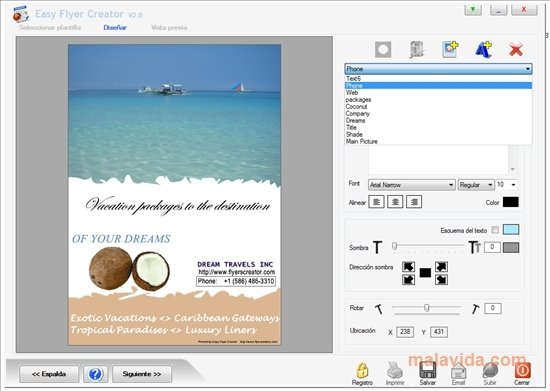Screen dimensions: 550x391
Task: Delete selected item with the red X icon
Action: point(516,50)
